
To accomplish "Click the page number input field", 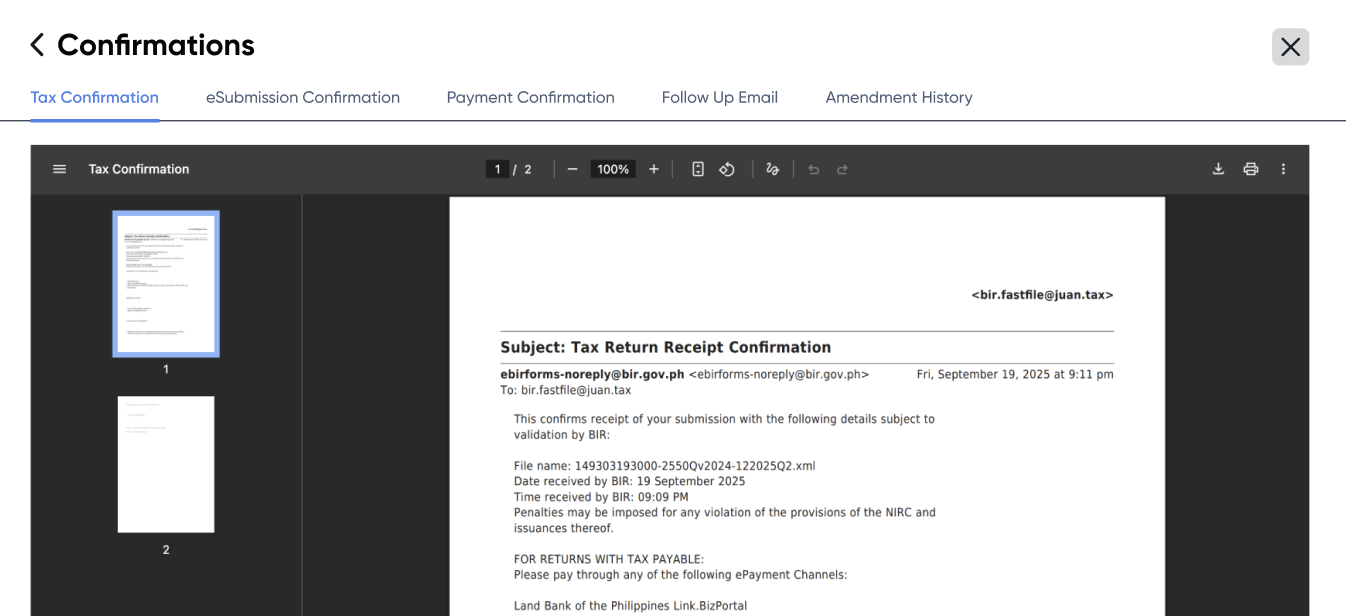I will pyautogui.click(x=498, y=170).
